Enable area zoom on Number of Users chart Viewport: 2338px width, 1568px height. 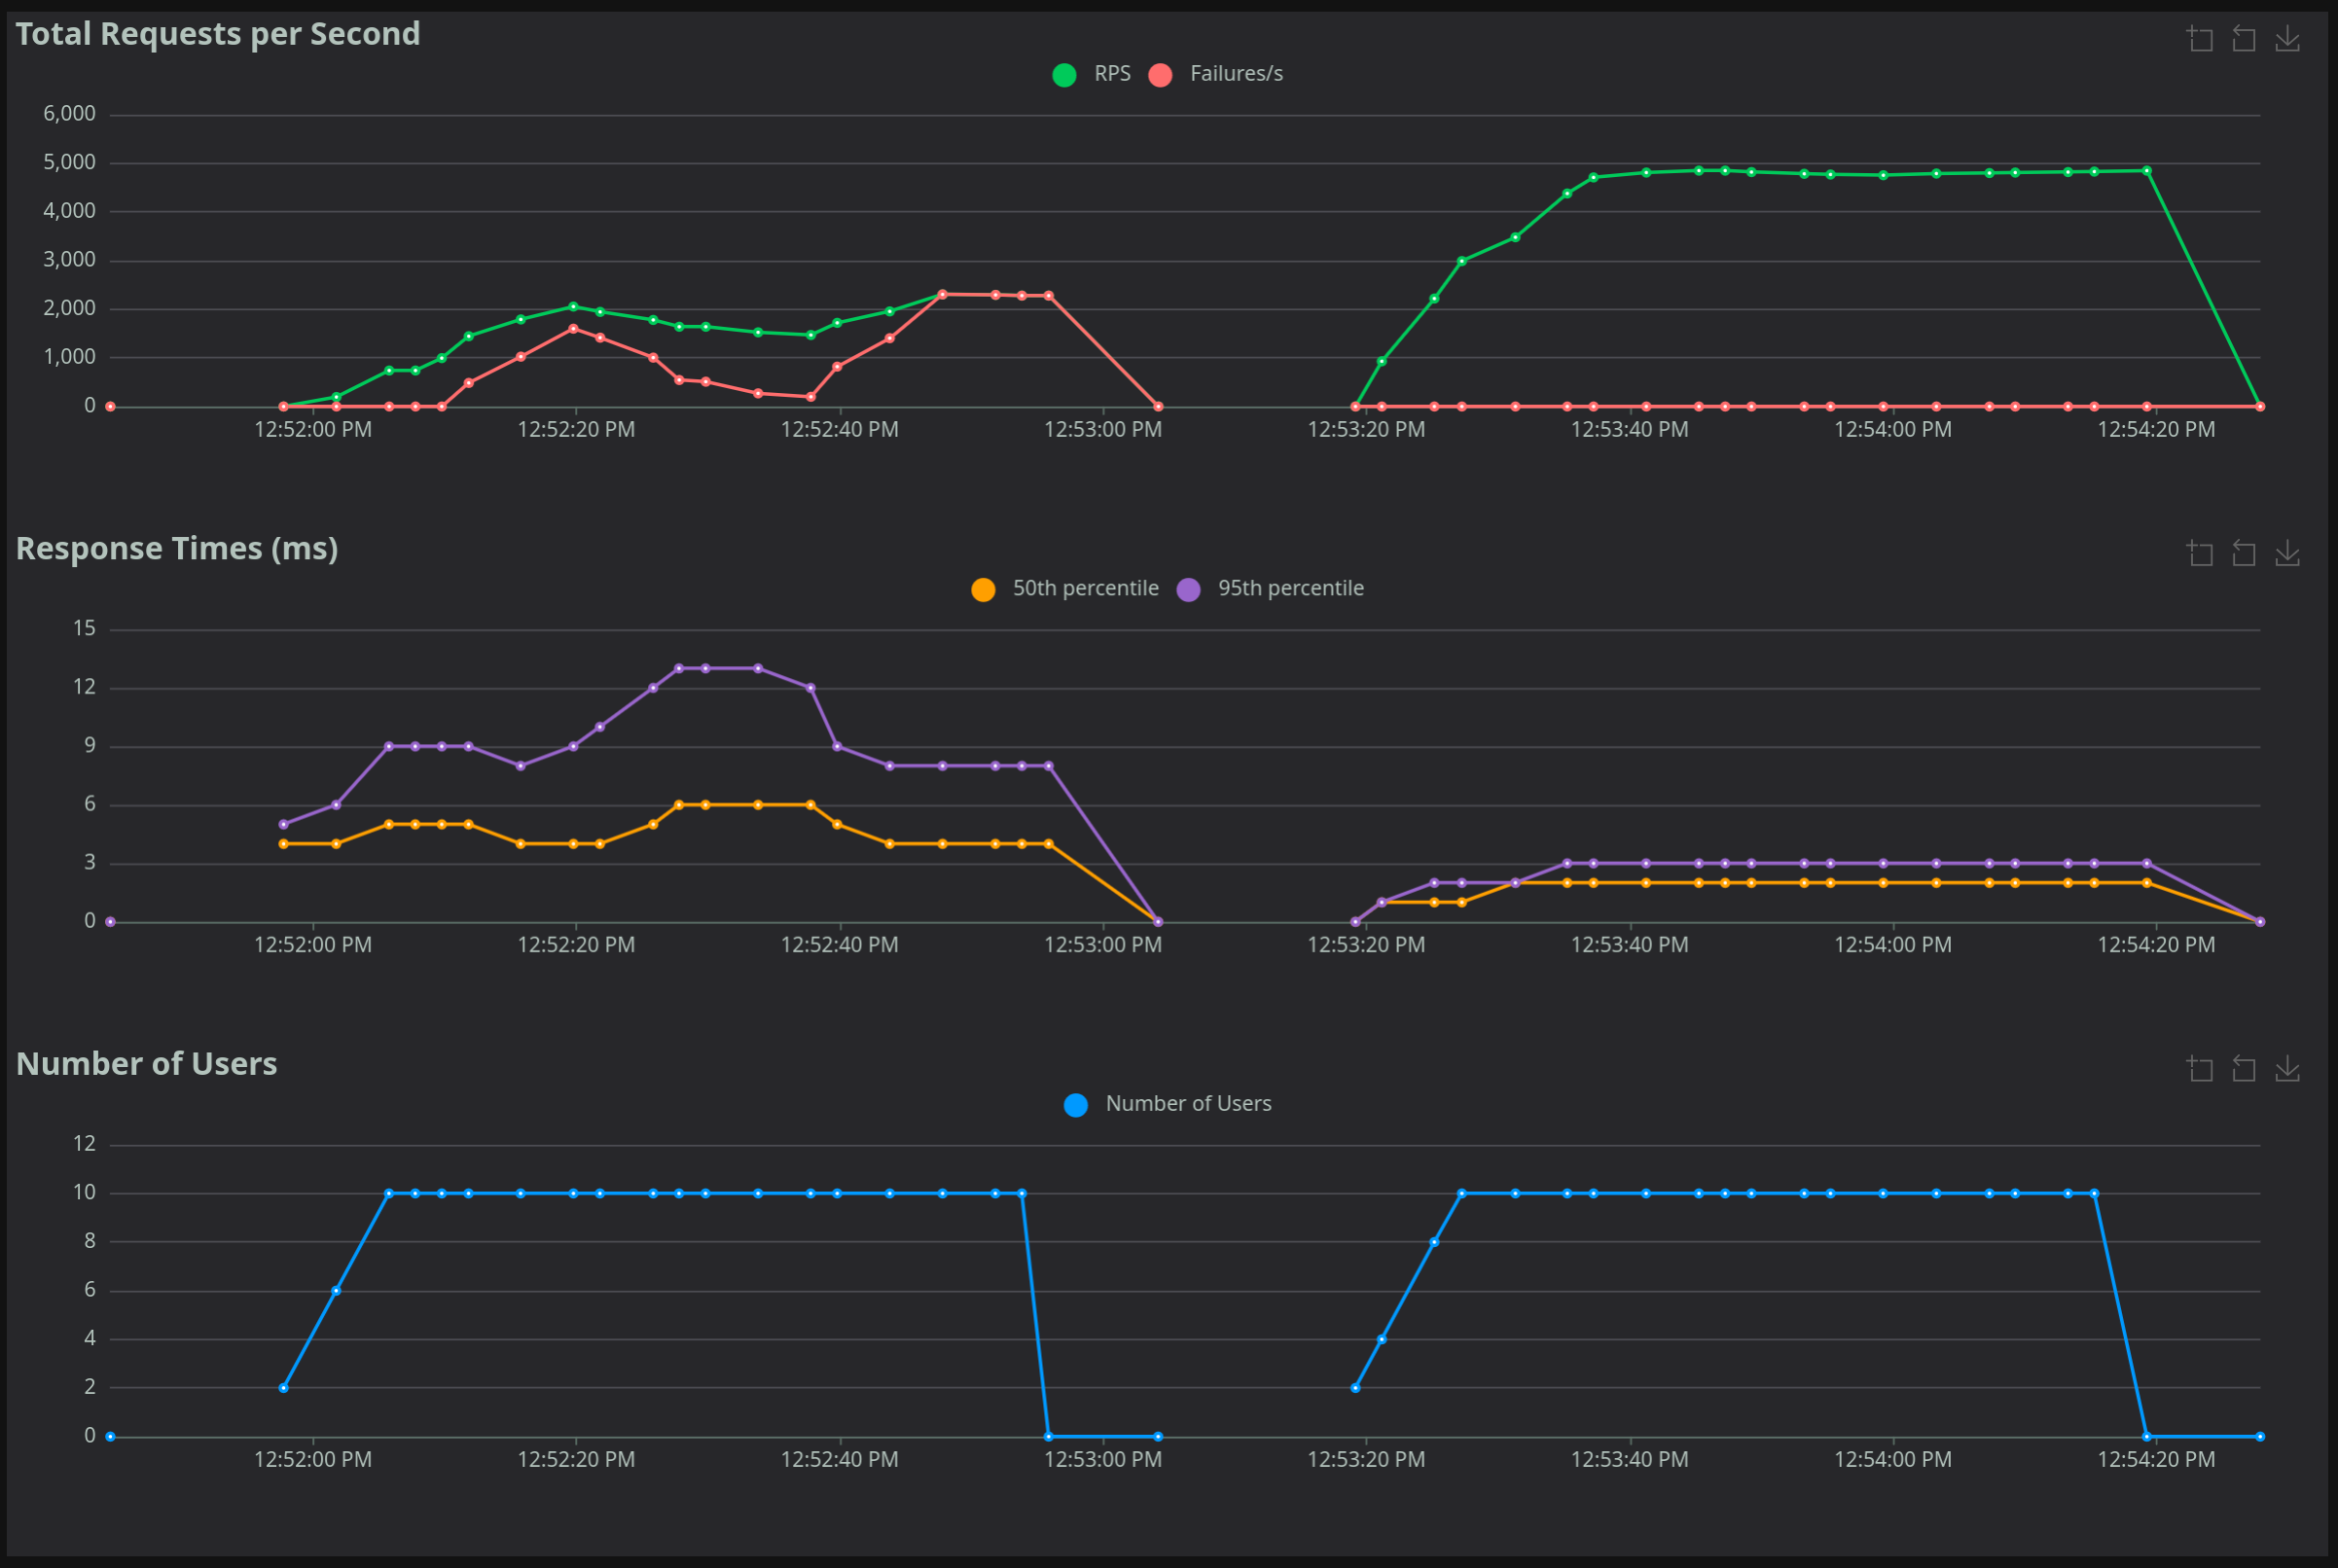(2199, 1069)
